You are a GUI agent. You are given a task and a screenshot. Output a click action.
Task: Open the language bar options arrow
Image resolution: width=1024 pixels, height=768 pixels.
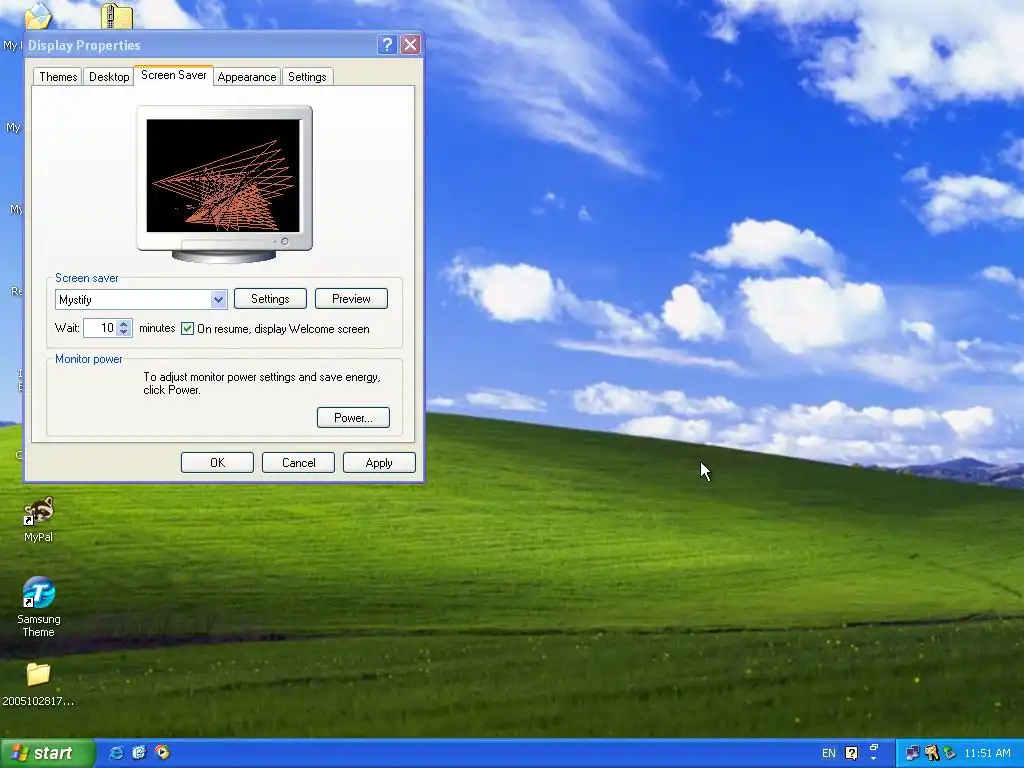[x=874, y=758]
